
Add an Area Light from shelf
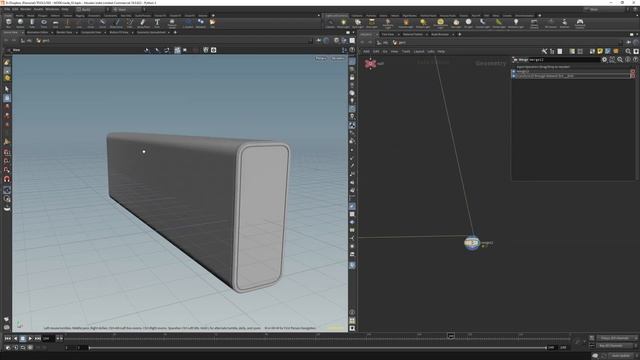[x=372, y=23]
